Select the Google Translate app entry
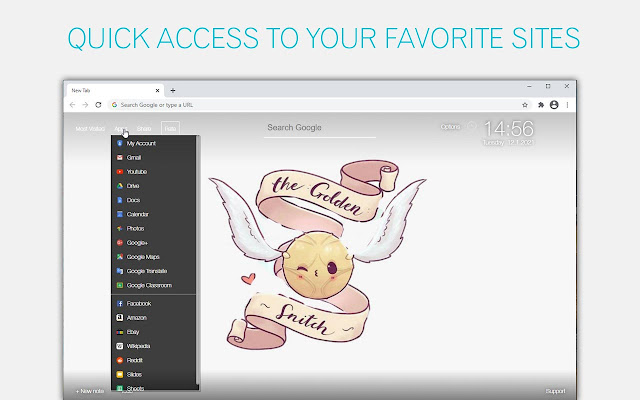640x400 pixels. coord(153,271)
